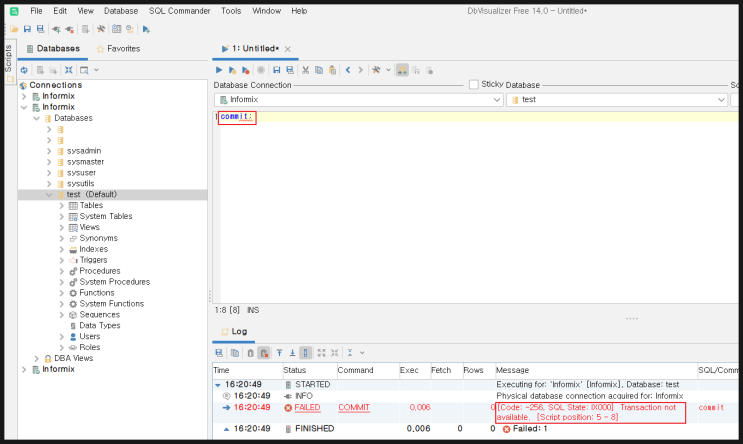Open the Database menu
743x444 pixels.
[121, 11]
